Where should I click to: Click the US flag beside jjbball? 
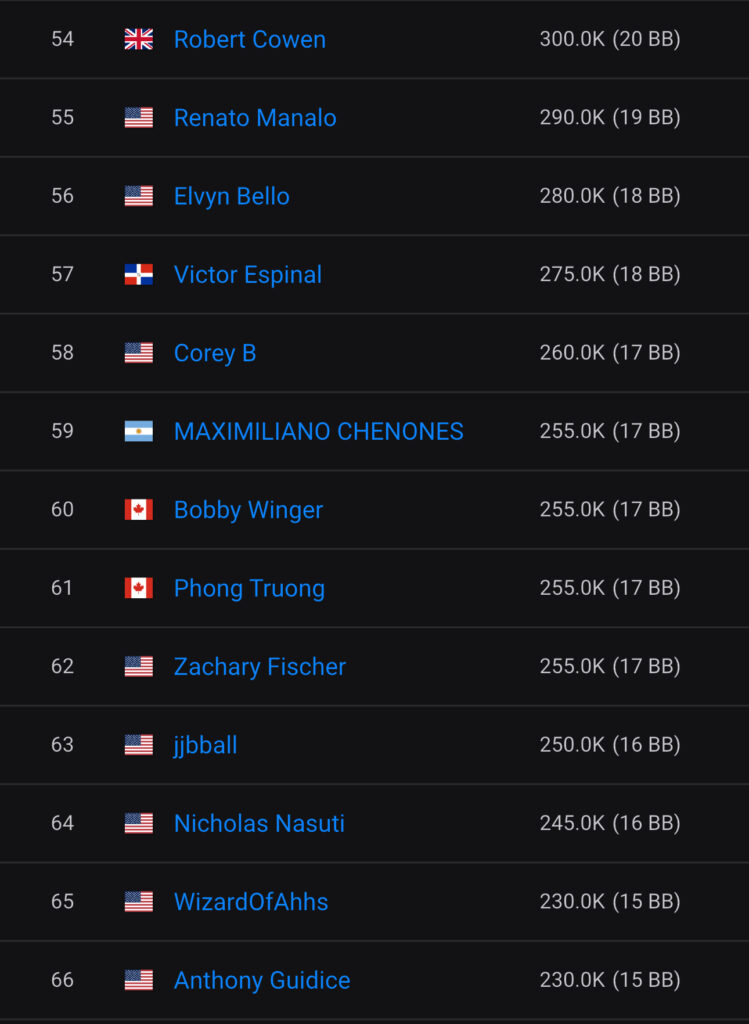[x=138, y=745]
